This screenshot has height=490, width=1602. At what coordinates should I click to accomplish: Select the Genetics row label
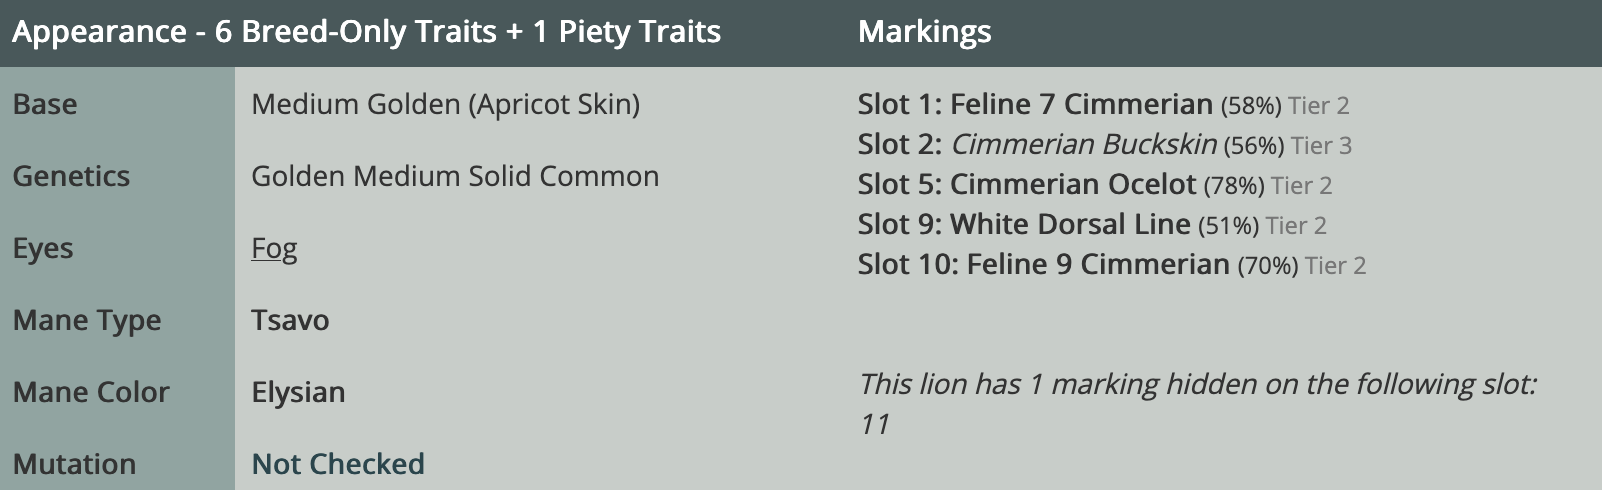[71, 176]
